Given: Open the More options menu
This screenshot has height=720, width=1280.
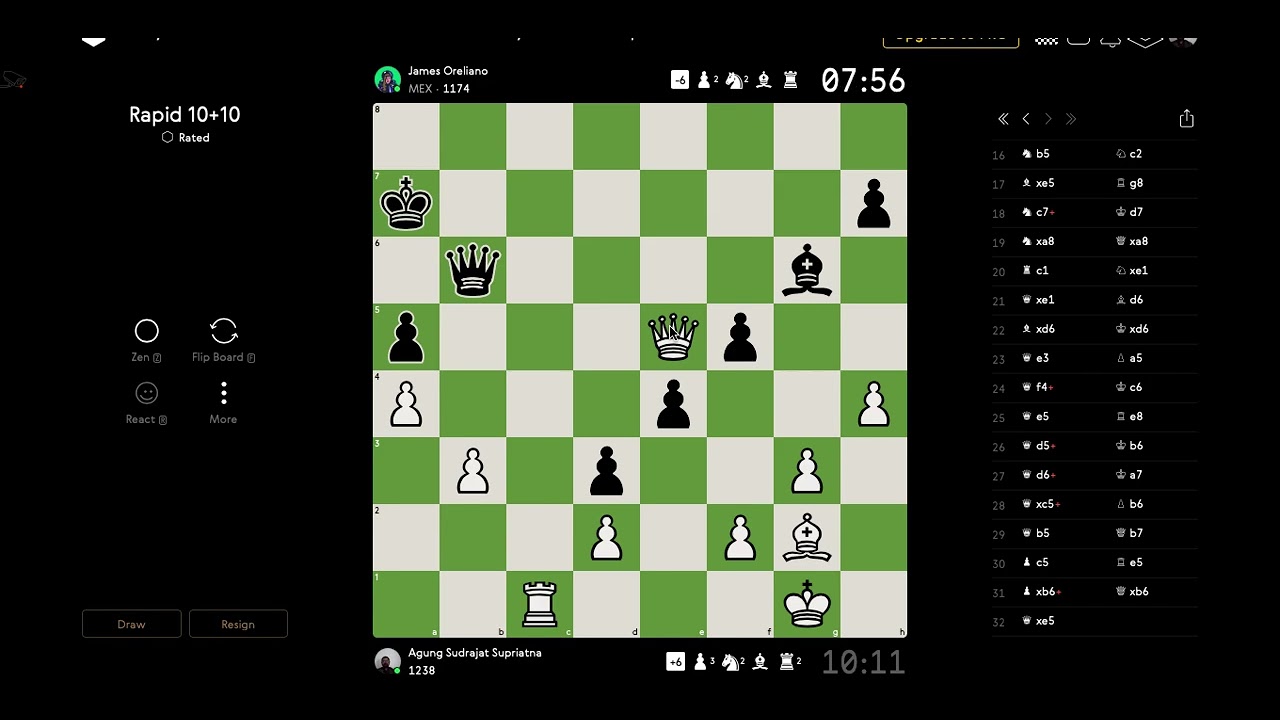Looking at the screenshot, I should [x=223, y=403].
